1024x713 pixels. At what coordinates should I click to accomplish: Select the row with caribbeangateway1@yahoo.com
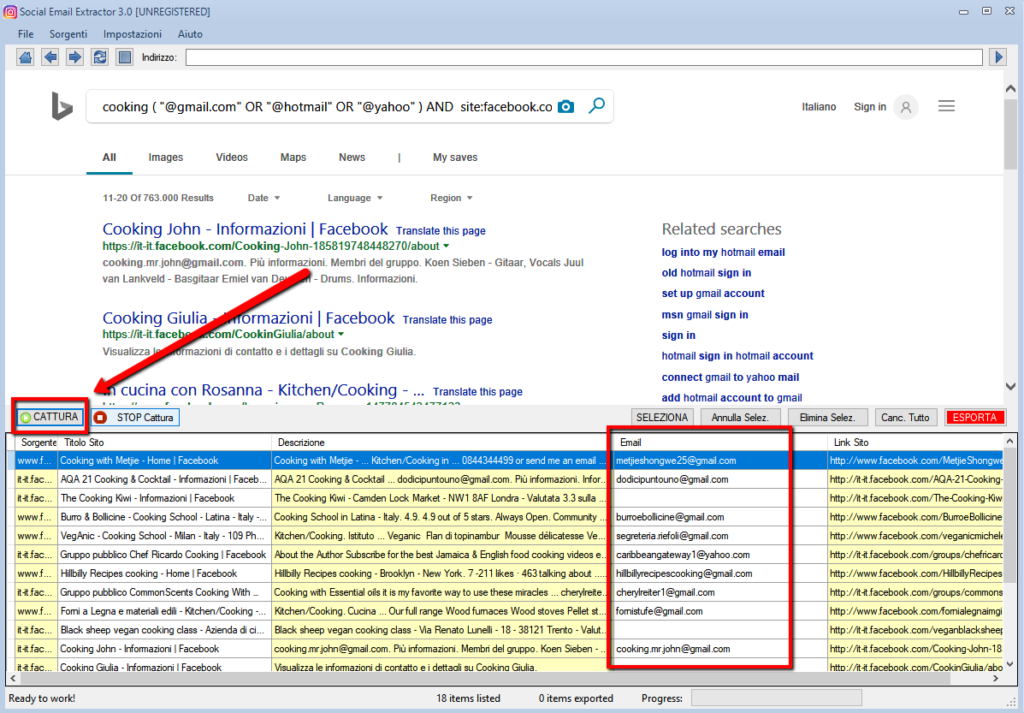[509, 555]
